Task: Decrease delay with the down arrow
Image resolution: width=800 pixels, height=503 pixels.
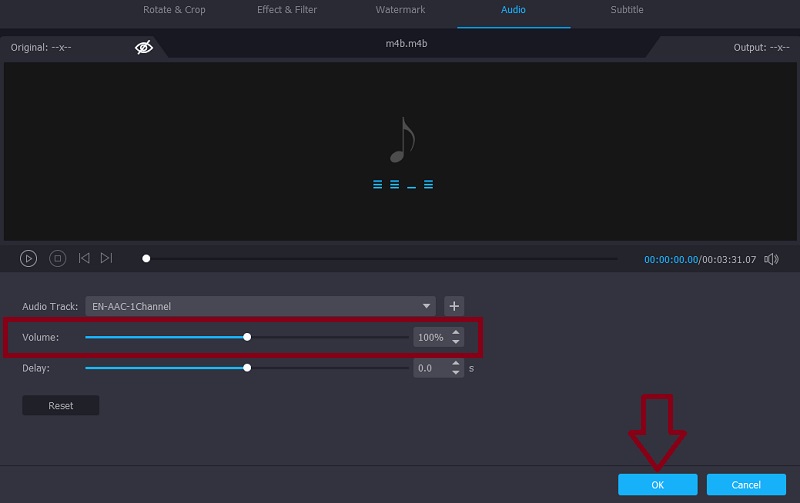Action: click(x=456, y=372)
